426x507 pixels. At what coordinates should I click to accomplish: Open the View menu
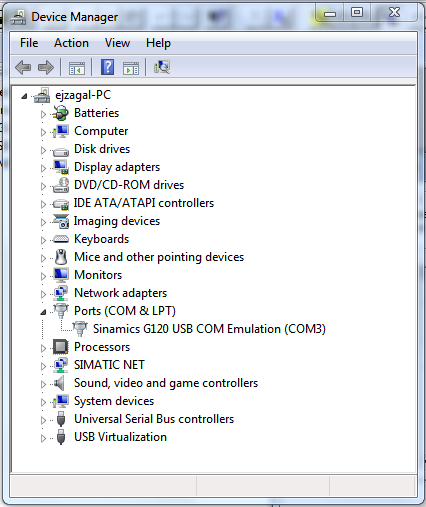[117, 43]
